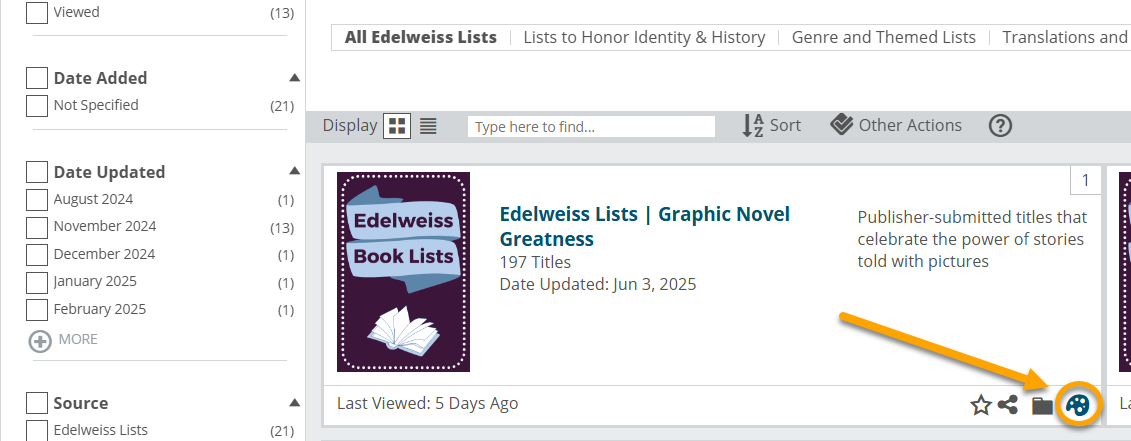Enable the Edelweiss Lists source filter
The width and height of the screenshot is (1131, 441).
coord(37,431)
